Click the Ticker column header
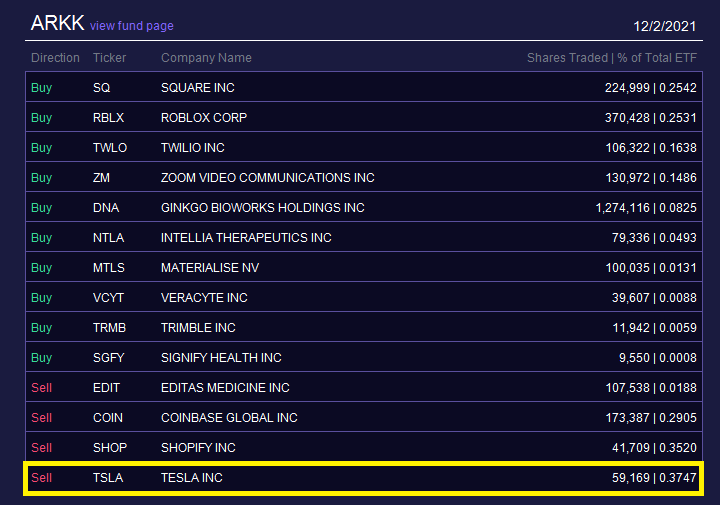 click(109, 58)
